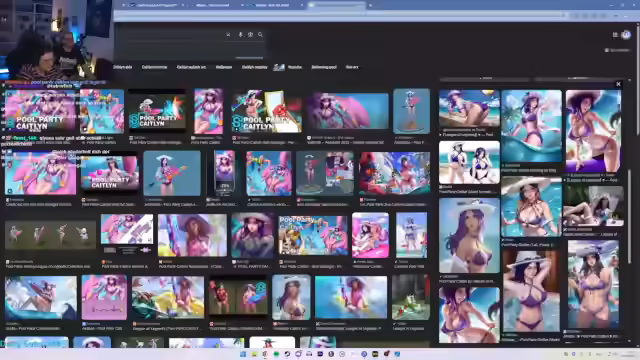Open the Google apps grid icon
The width and height of the screenshot is (640, 360).
click(x=615, y=35)
